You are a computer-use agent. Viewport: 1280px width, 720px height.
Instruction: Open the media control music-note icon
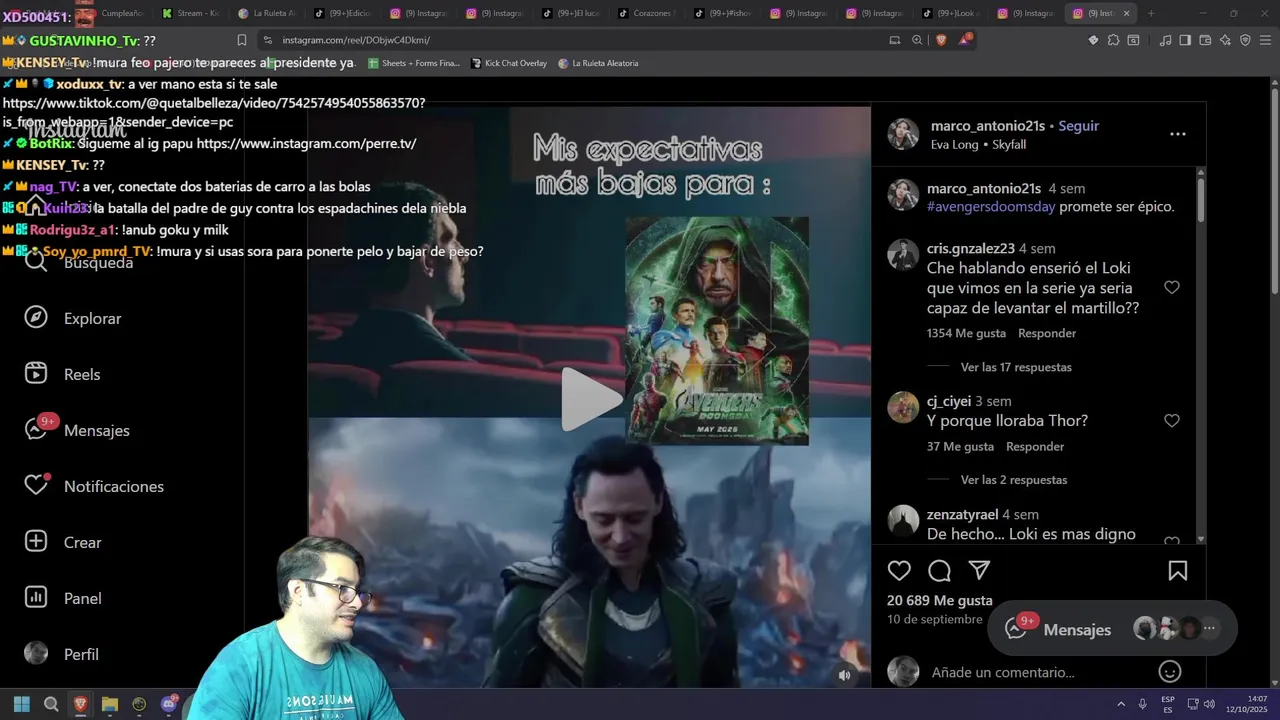pyautogui.click(x=1165, y=40)
